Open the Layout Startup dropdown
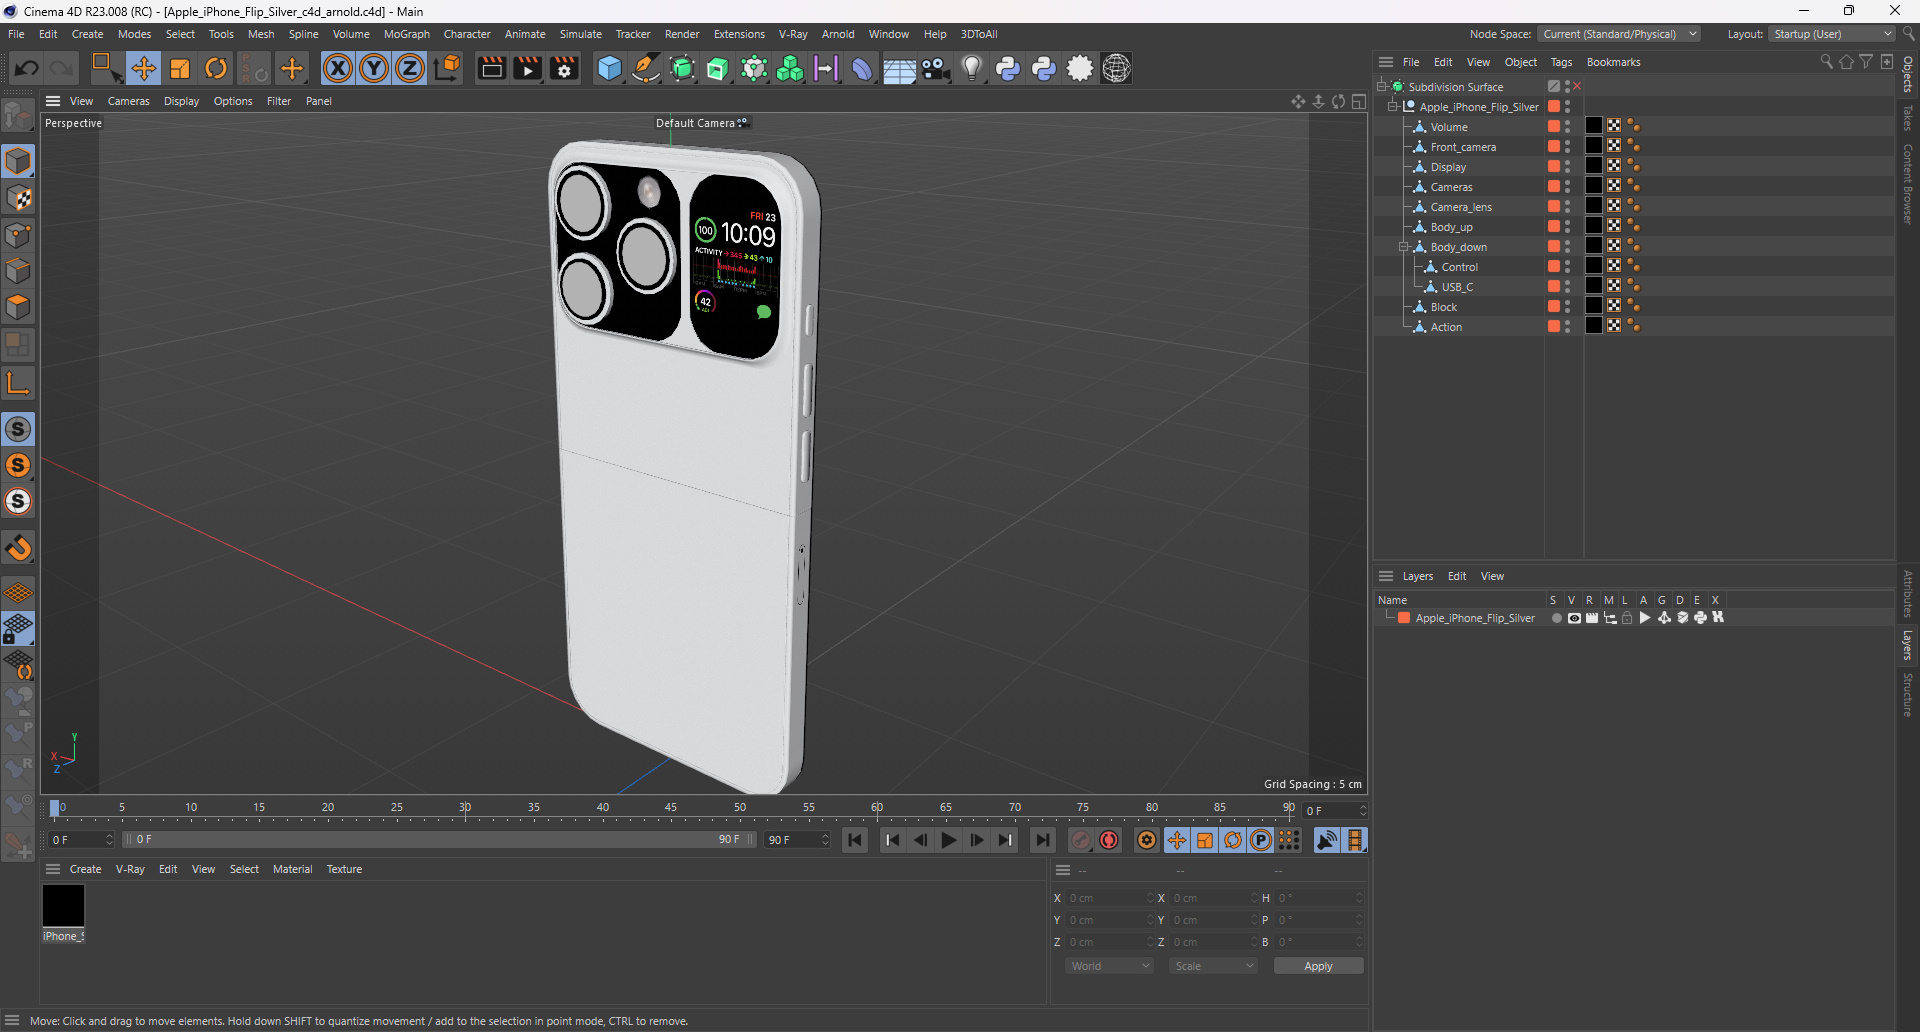Image resolution: width=1920 pixels, height=1032 pixels. [x=1832, y=34]
